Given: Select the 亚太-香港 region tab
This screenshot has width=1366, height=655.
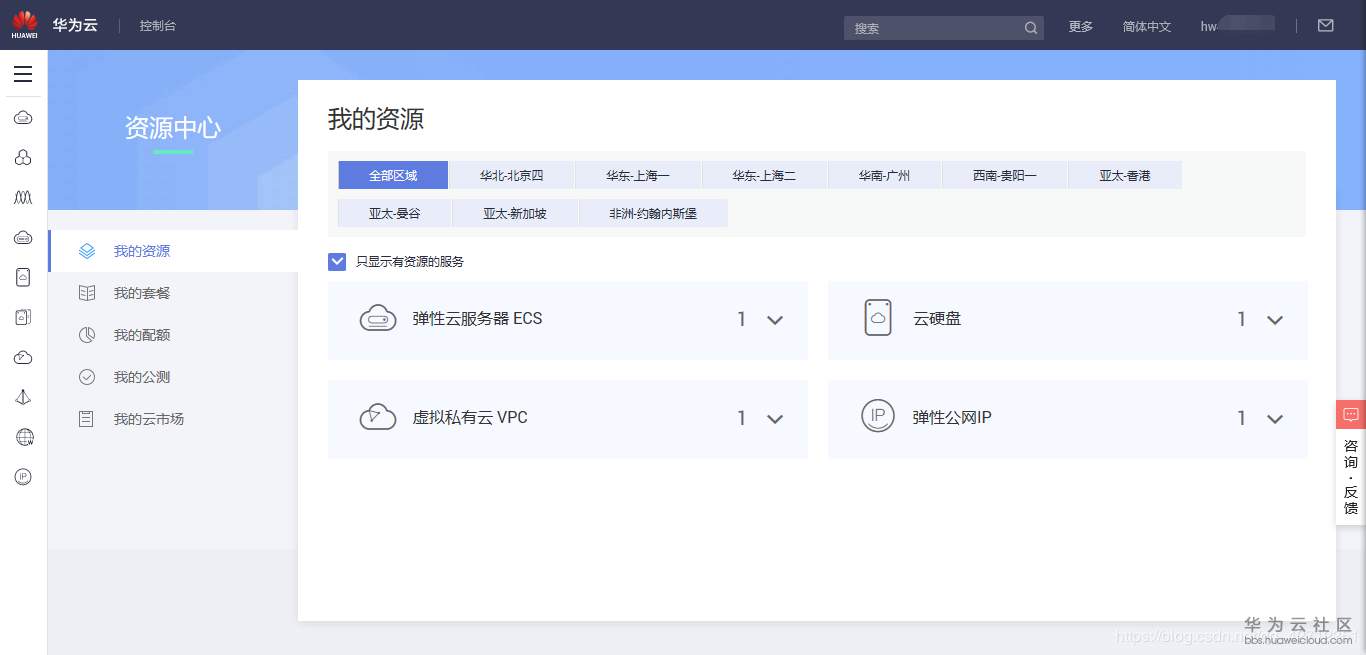Looking at the screenshot, I should coord(1125,175).
